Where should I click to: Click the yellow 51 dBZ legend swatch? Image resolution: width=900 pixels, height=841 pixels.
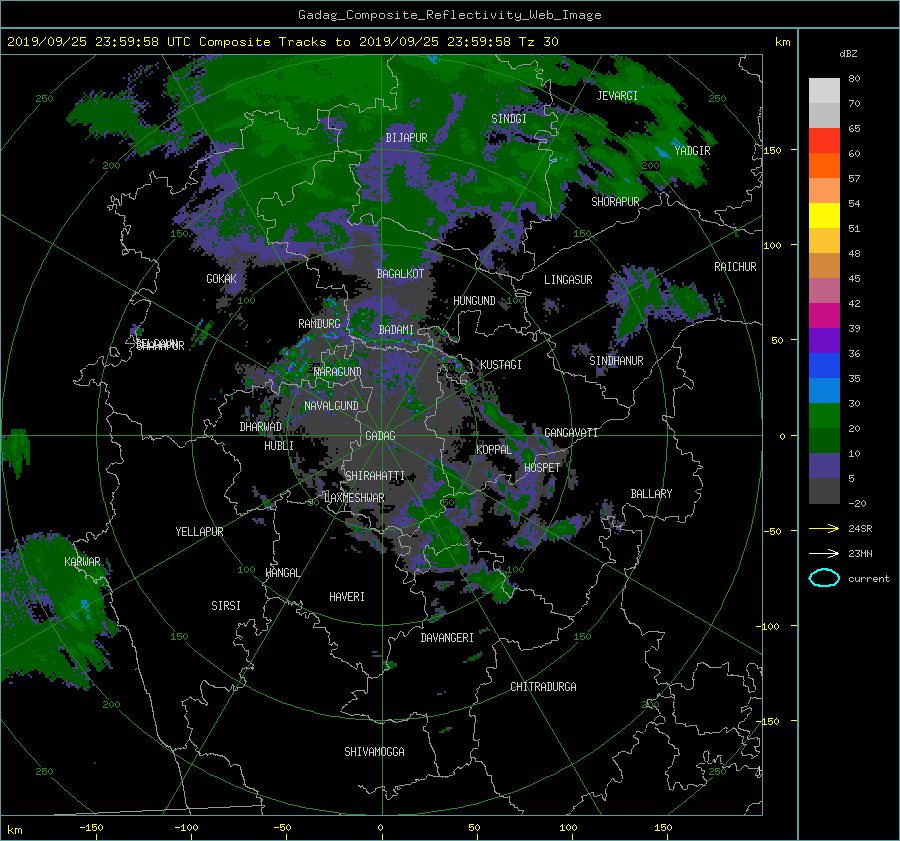(824, 216)
